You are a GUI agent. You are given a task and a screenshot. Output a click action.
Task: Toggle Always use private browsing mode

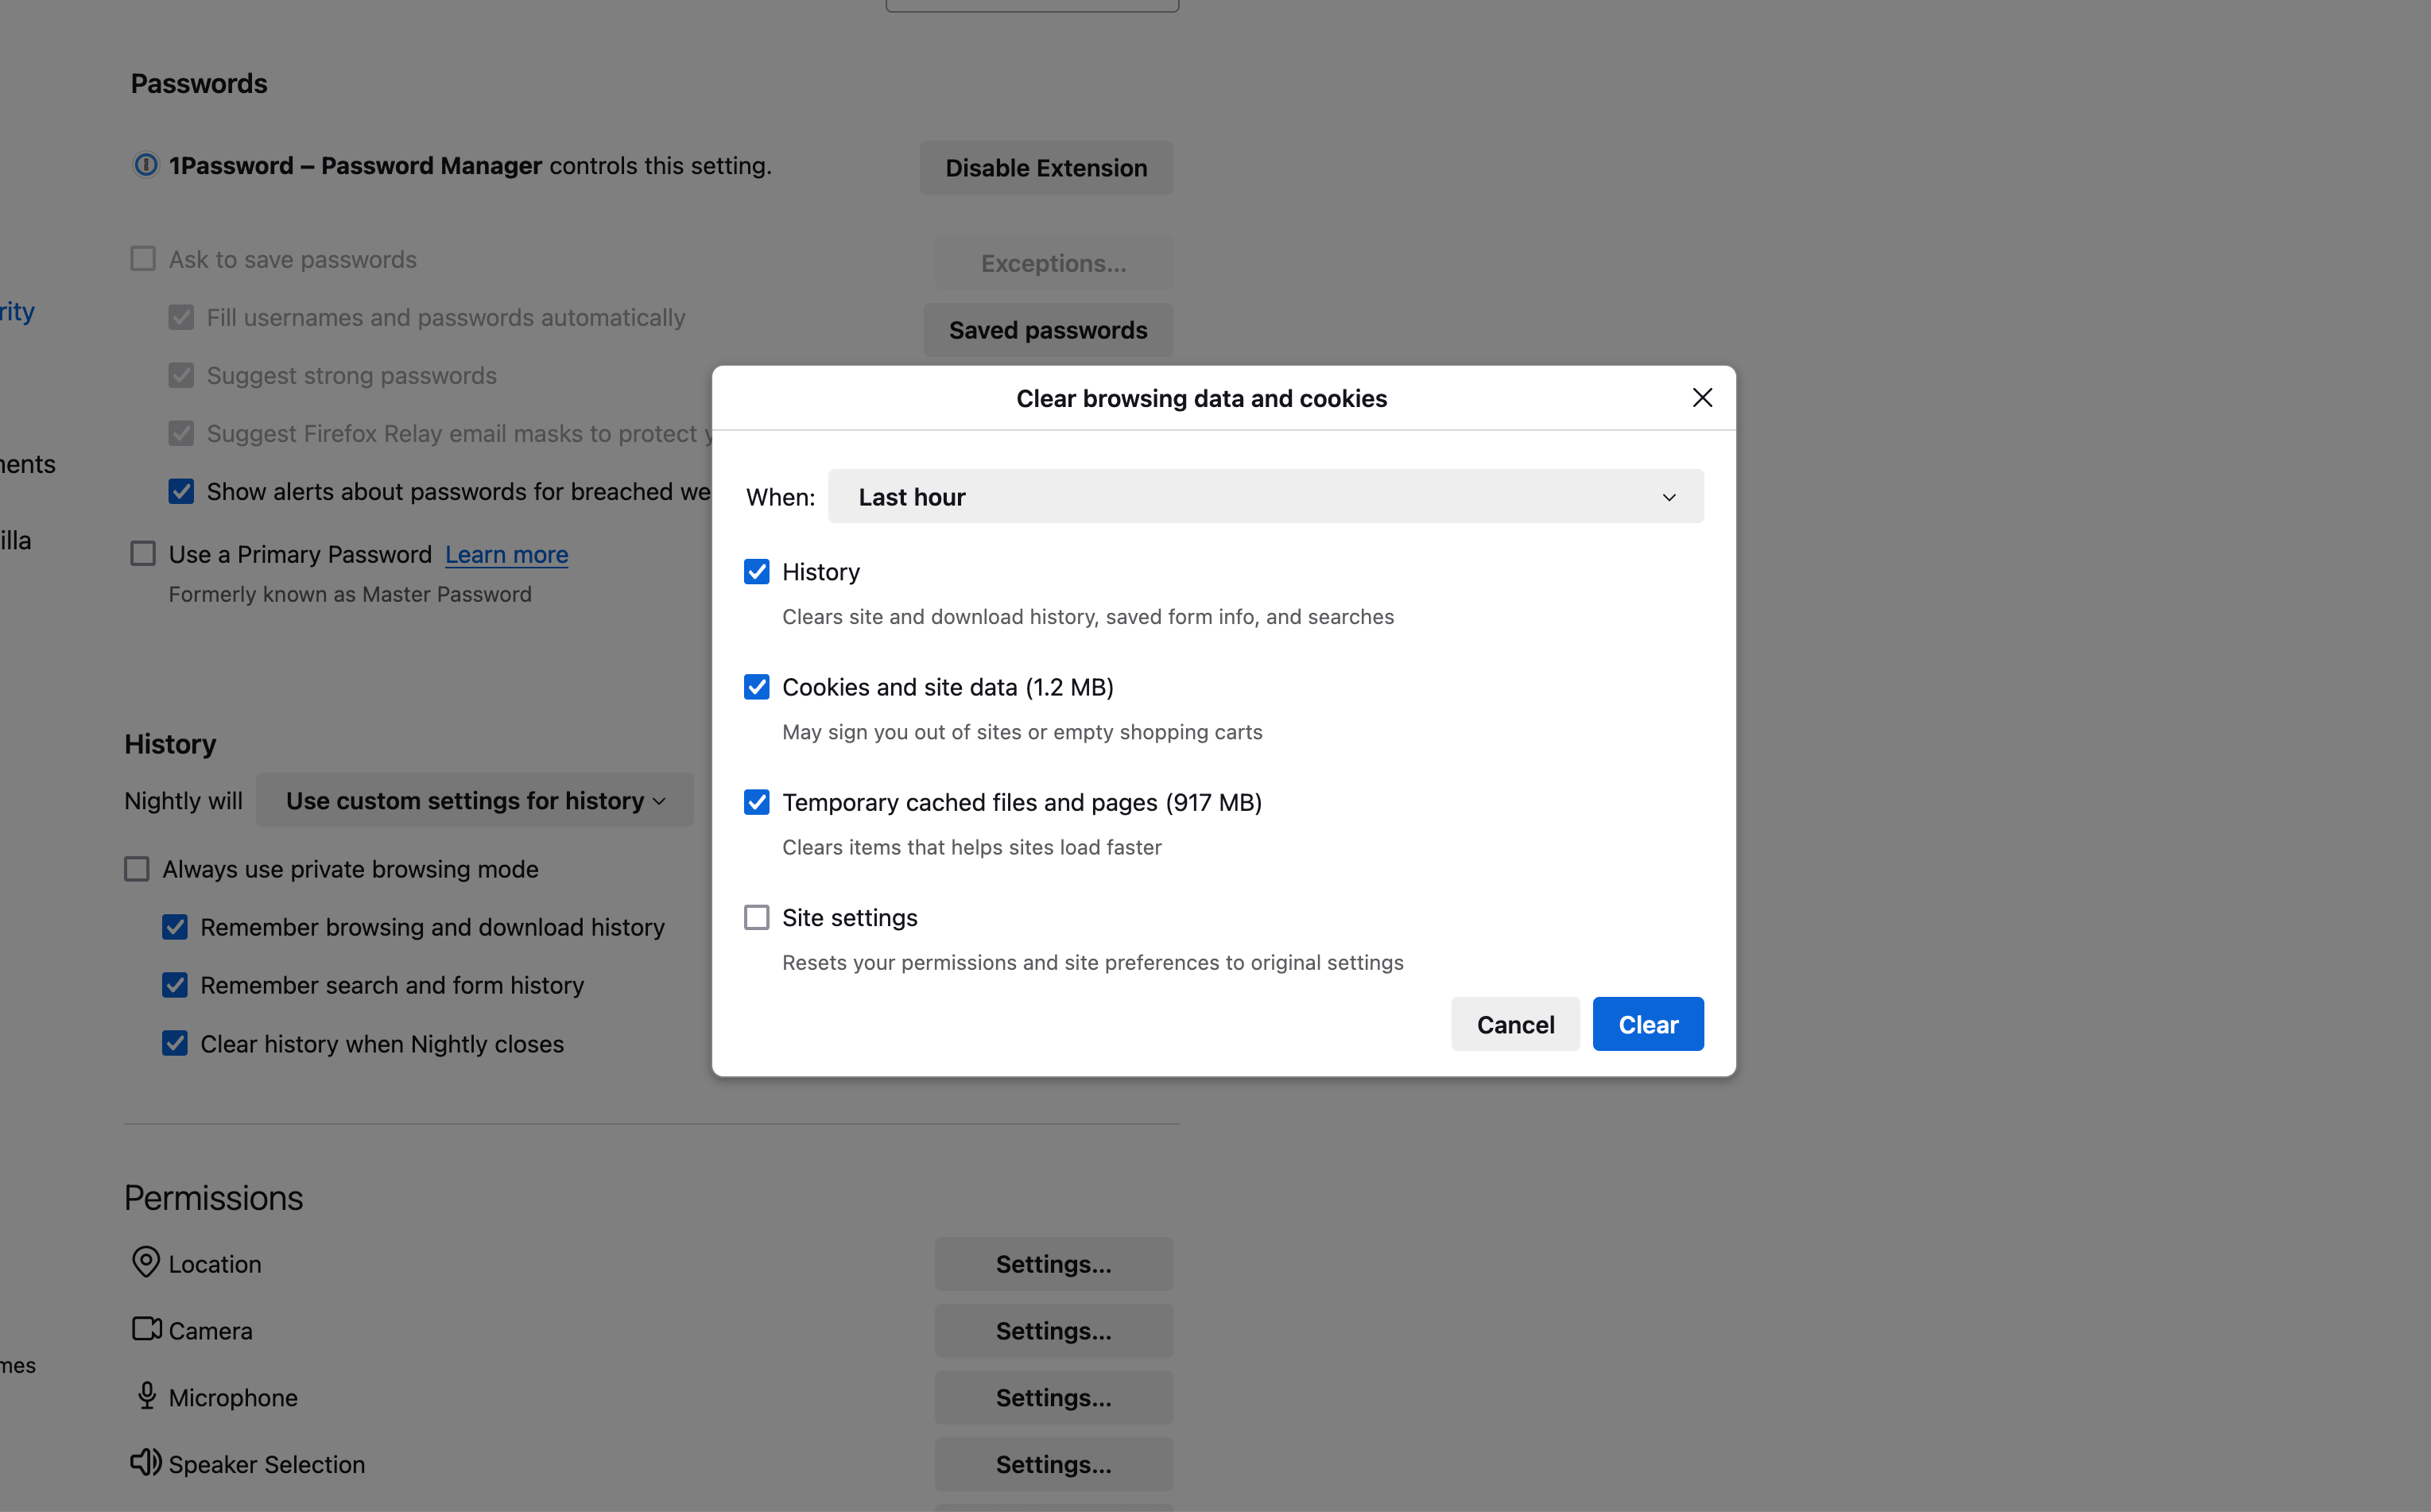click(x=137, y=869)
